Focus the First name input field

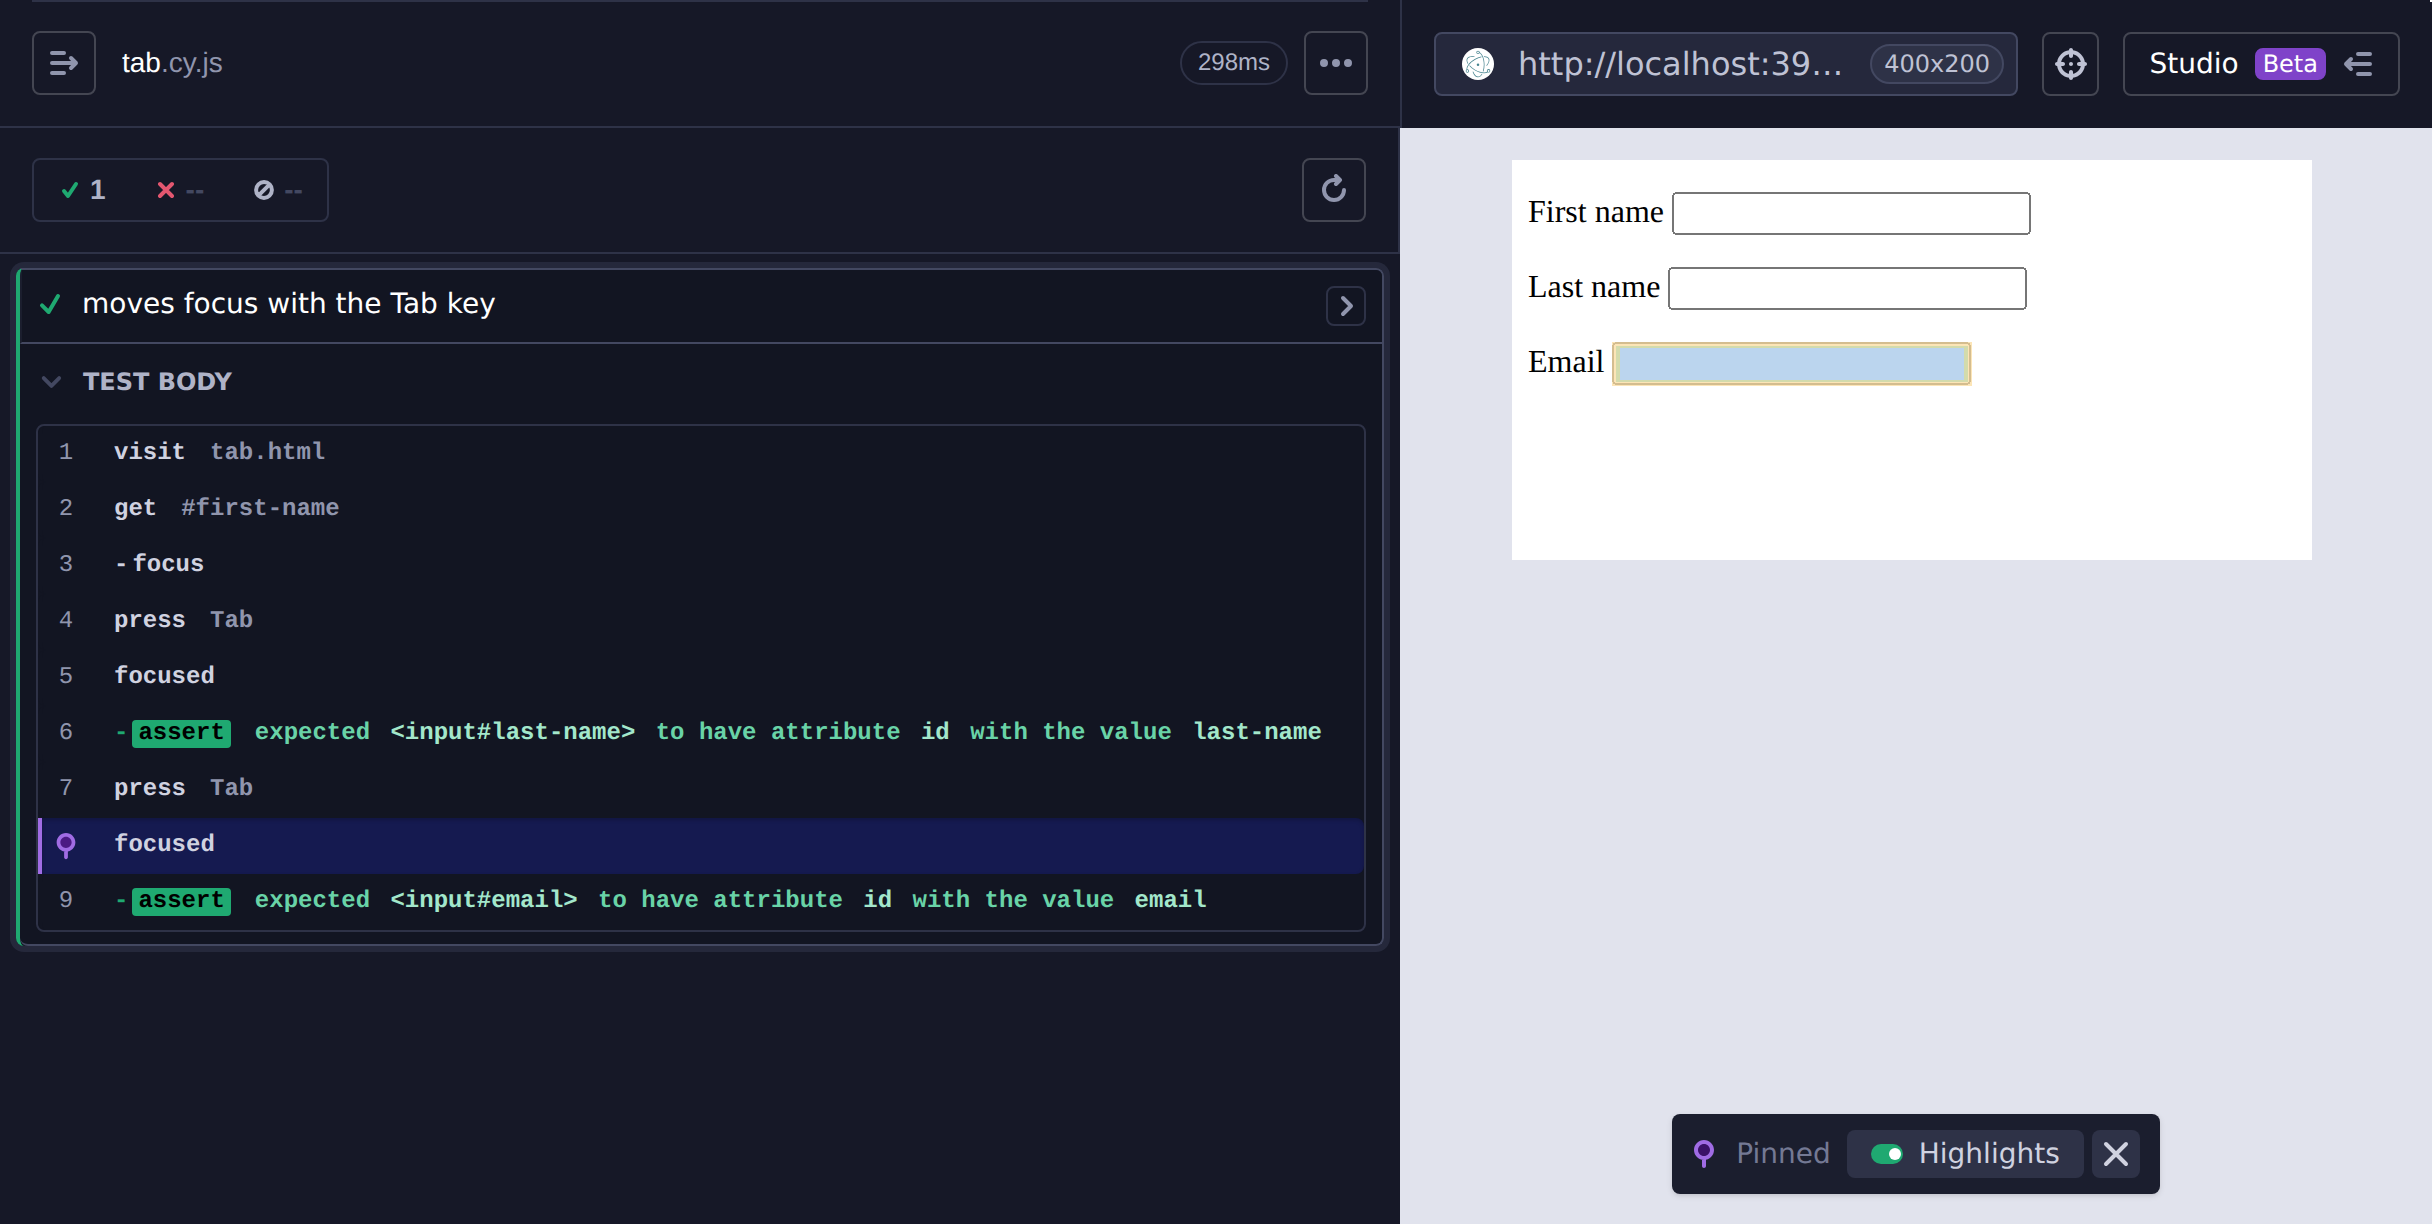click(1851, 213)
